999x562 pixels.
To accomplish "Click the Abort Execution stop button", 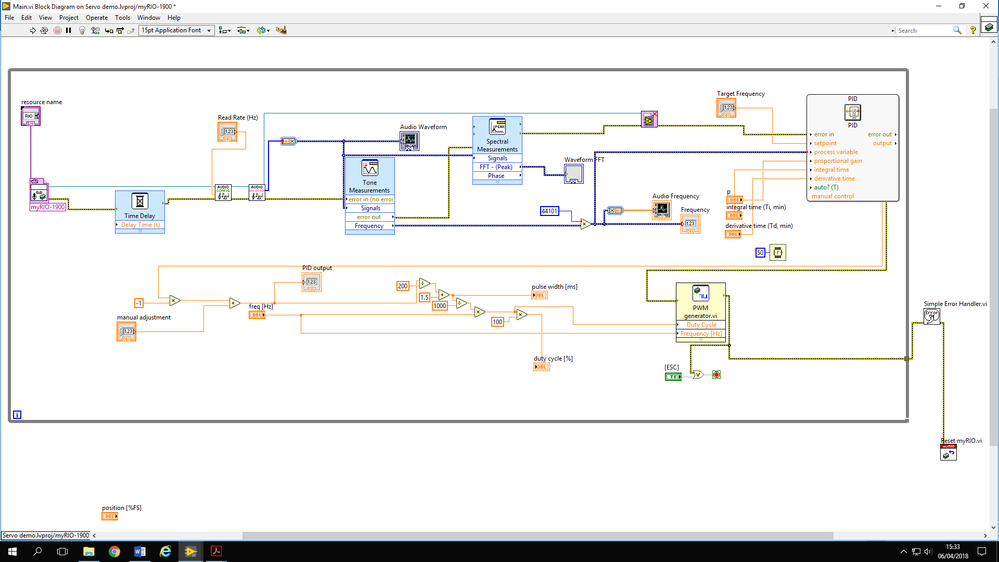I will click(57, 31).
